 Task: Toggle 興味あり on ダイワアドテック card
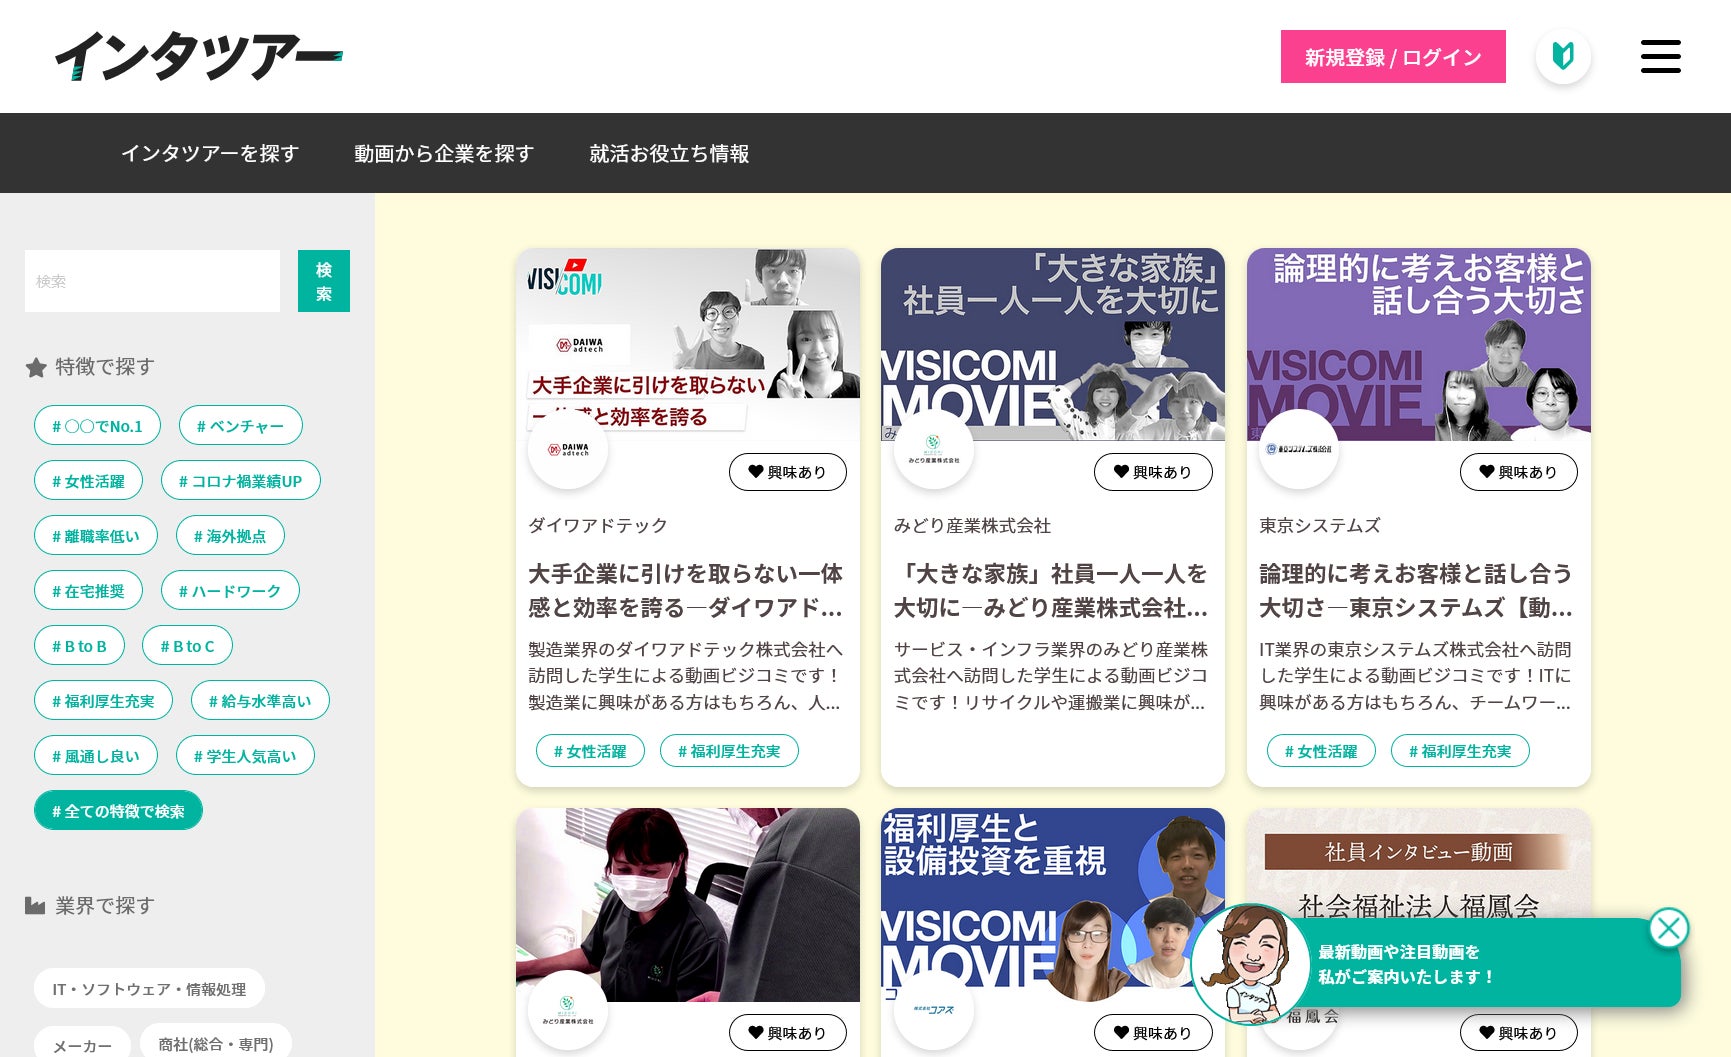[x=788, y=472]
